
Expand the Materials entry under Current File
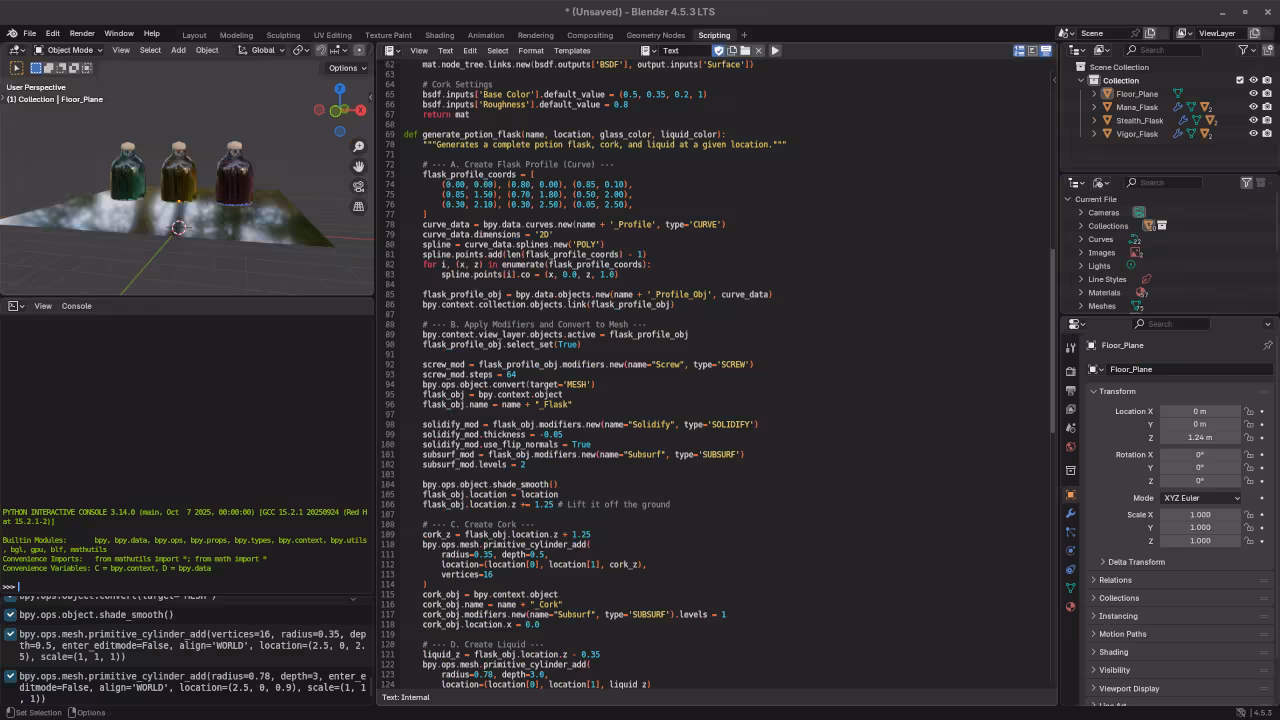tap(1081, 292)
